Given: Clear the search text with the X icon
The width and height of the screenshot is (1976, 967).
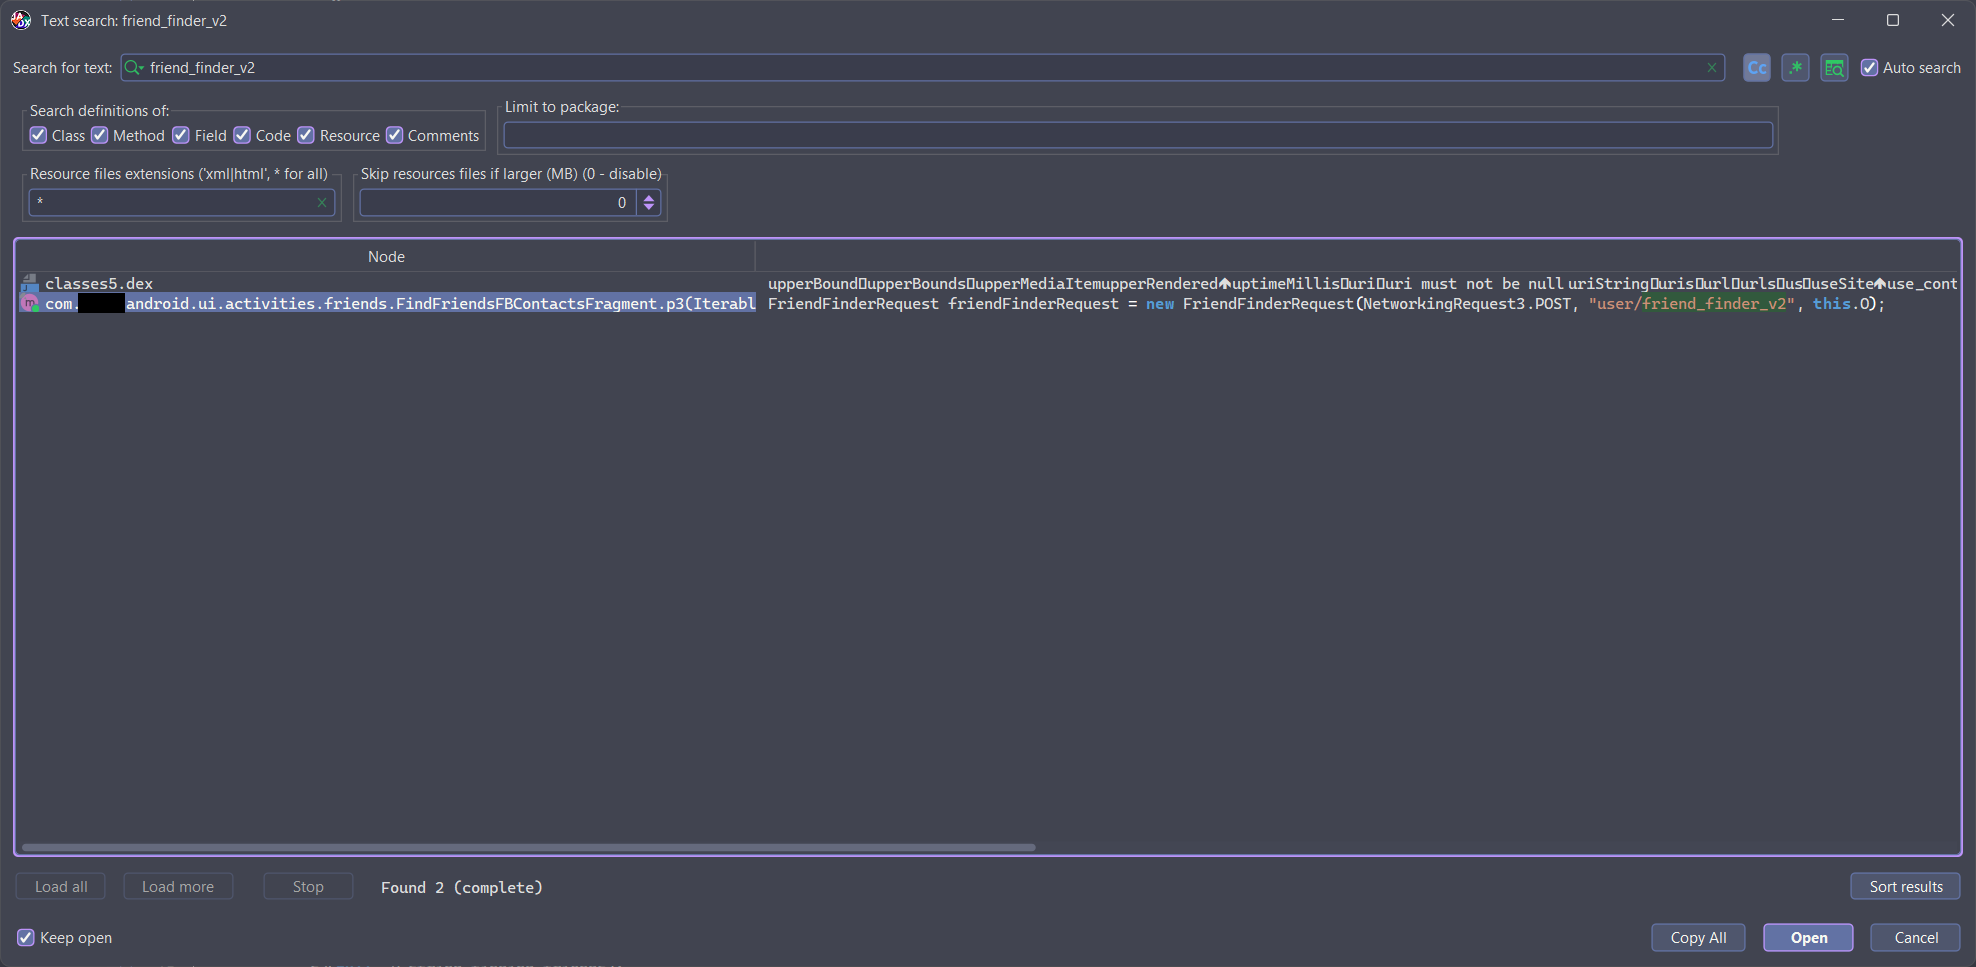Looking at the screenshot, I should click(1712, 68).
